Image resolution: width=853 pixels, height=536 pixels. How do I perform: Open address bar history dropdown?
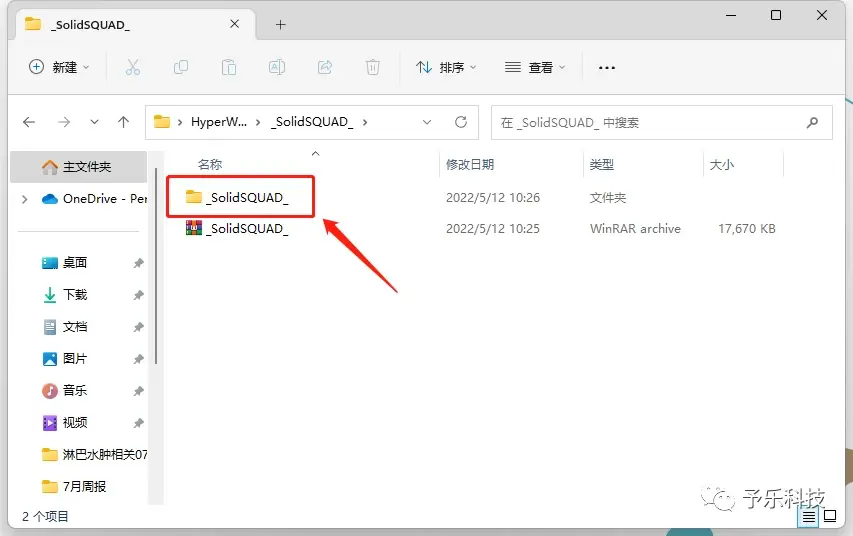pyautogui.click(x=427, y=122)
